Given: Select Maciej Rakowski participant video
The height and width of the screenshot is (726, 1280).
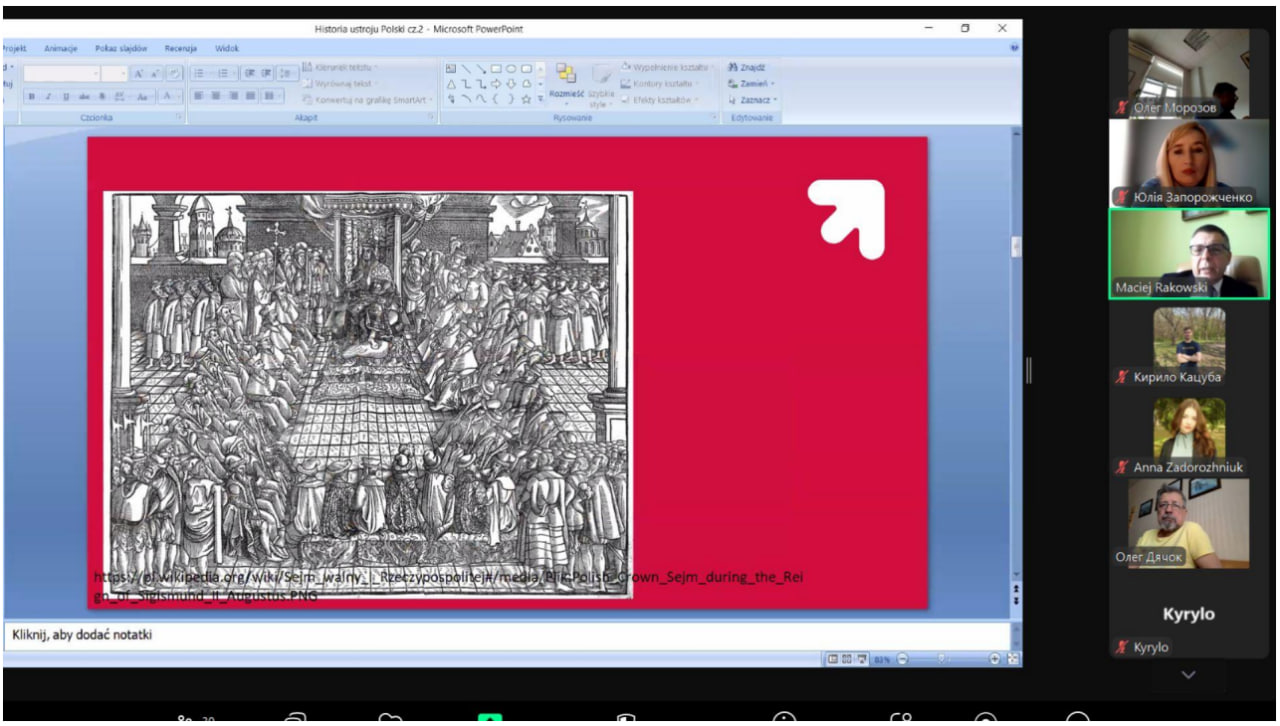Looking at the screenshot, I should pyautogui.click(x=1188, y=253).
